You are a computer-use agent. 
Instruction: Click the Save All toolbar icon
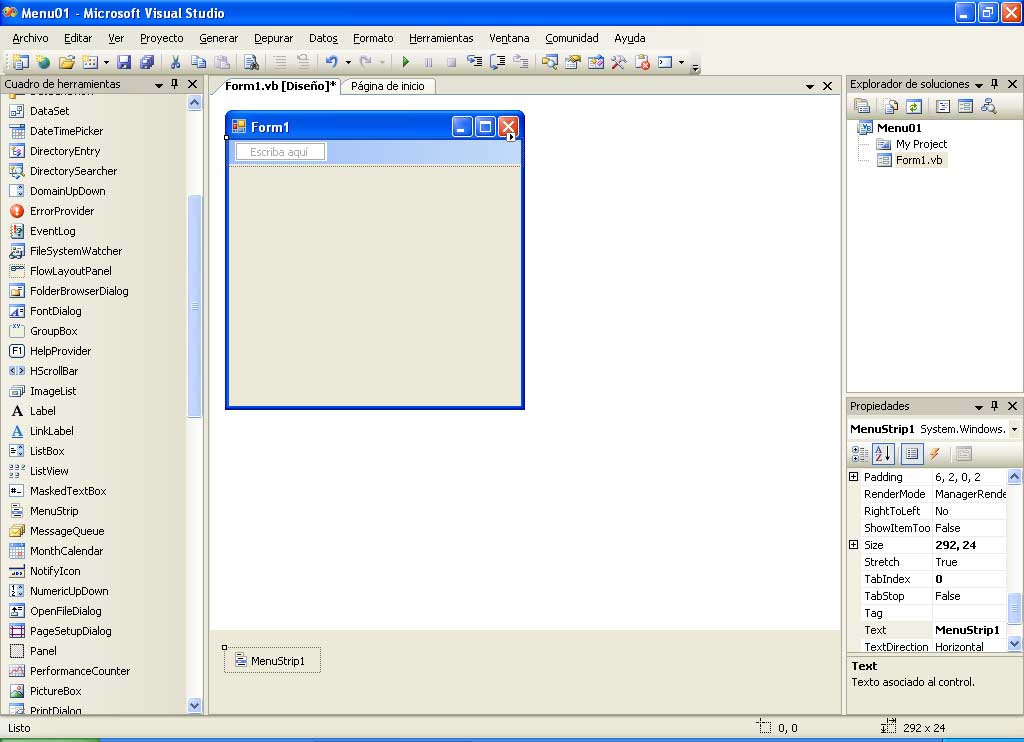147,62
